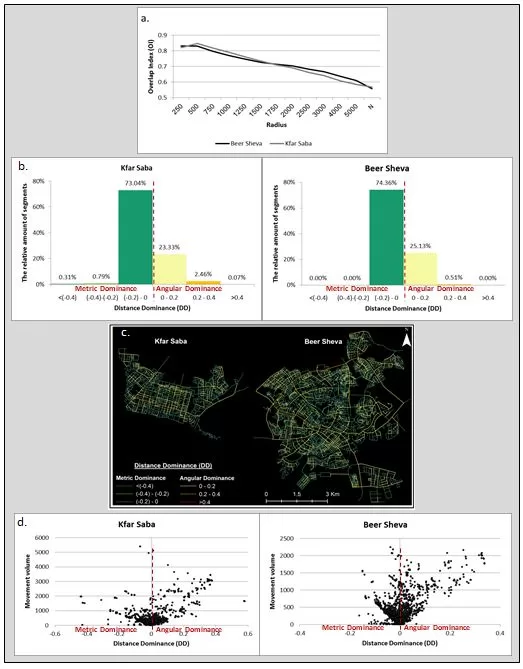Click the Overlap Index (OI) axis title

point(151,67)
